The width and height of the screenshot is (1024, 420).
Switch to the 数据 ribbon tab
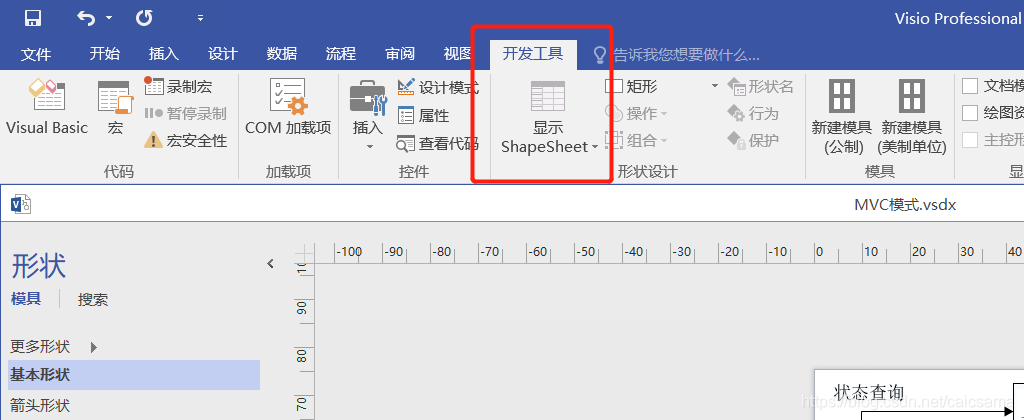pyautogui.click(x=282, y=54)
